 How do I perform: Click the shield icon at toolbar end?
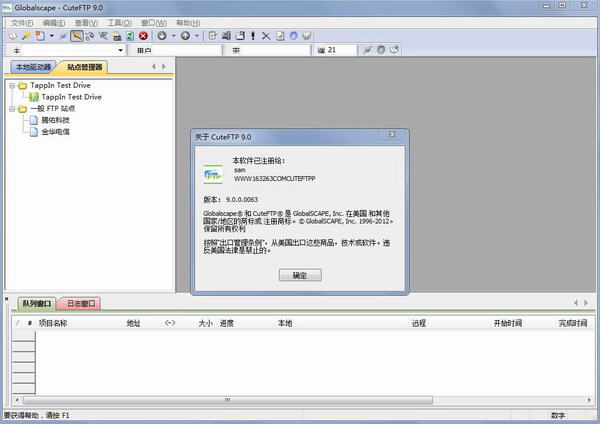[307, 36]
